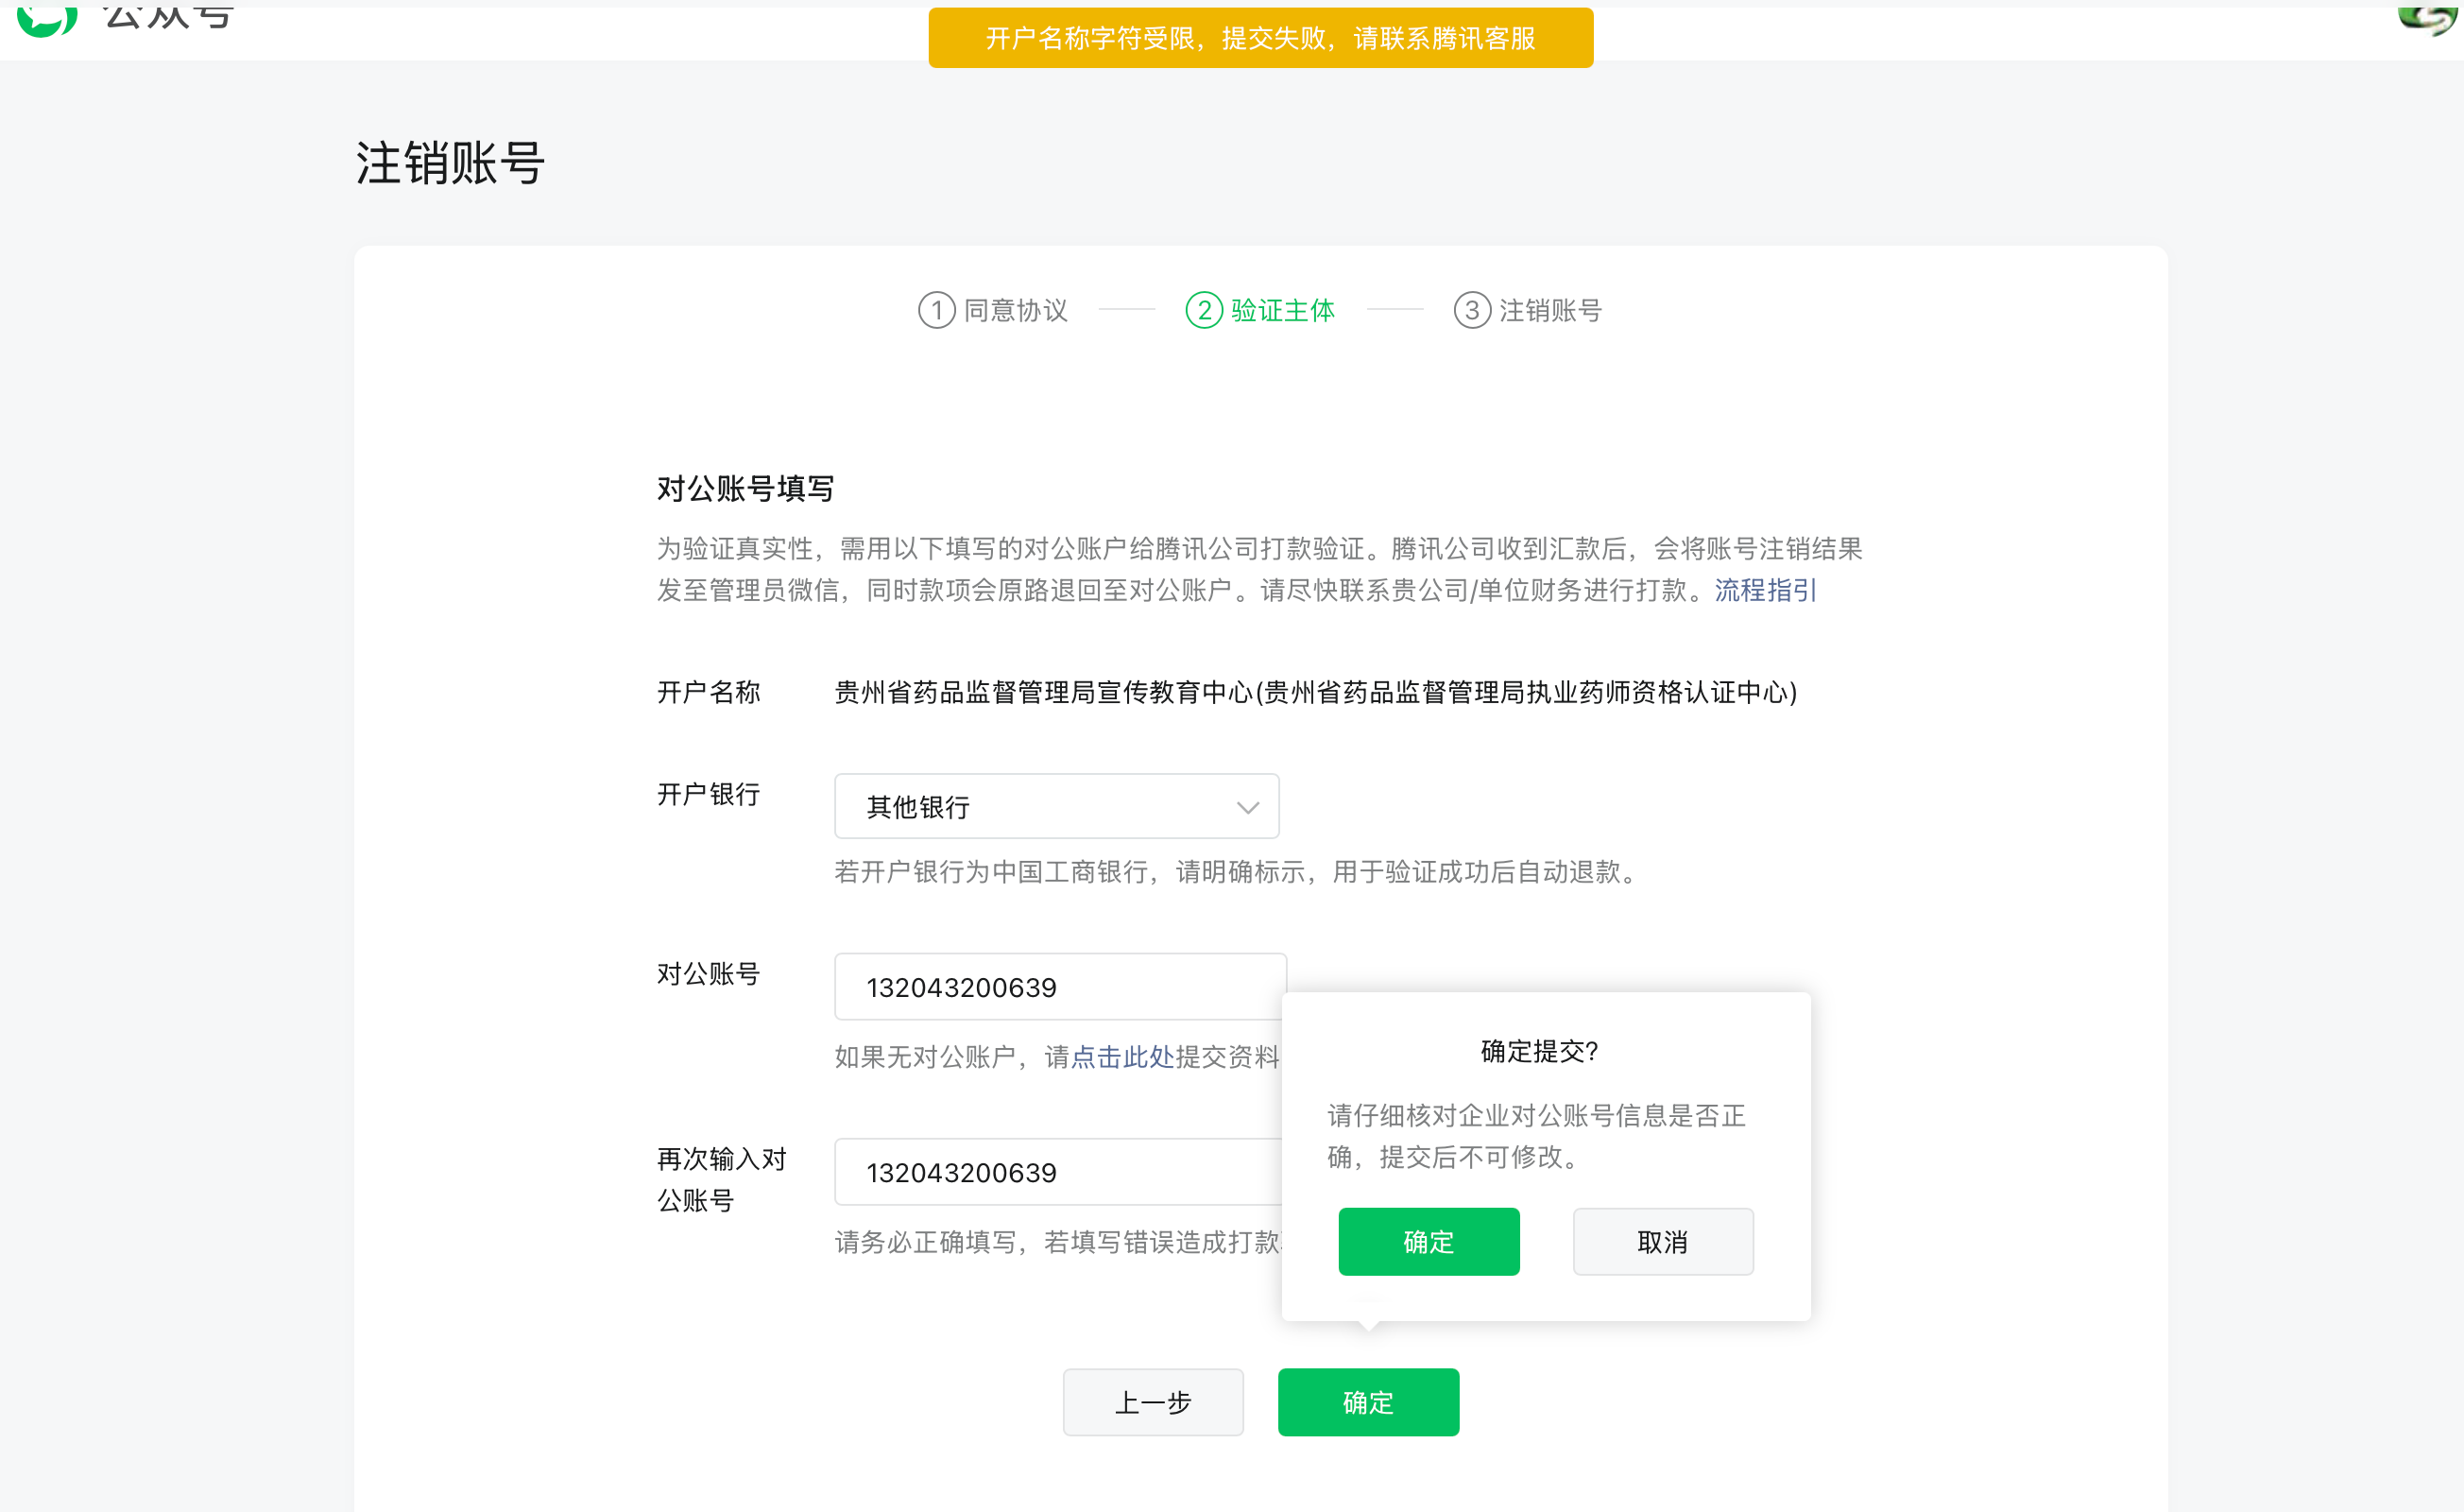Image resolution: width=2464 pixels, height=1512 pixels.
Task: Select the 验证主体 step label
Action: click(1282, 310)
